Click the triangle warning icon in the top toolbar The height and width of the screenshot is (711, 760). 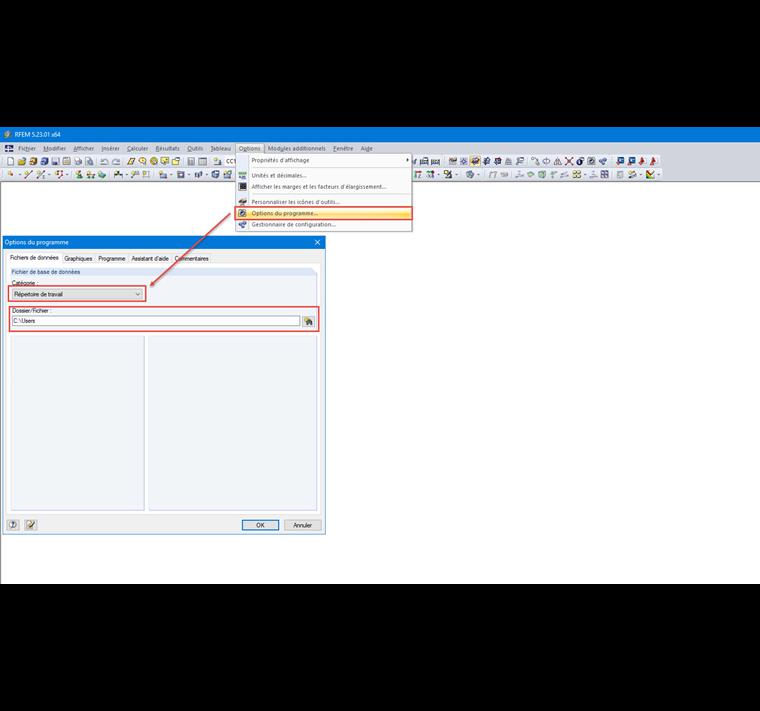tap(557, 161)
